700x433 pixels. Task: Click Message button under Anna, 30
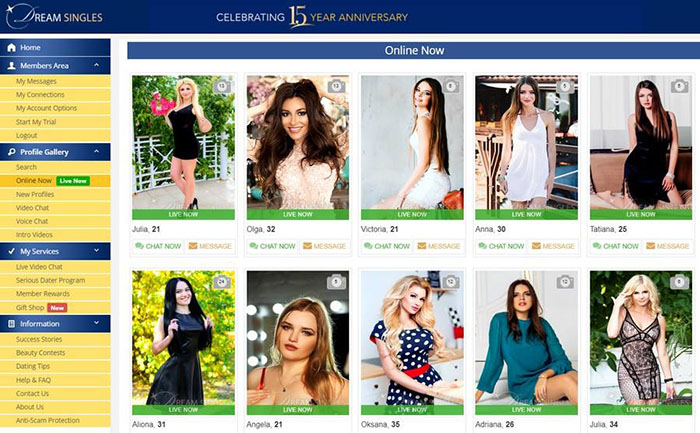[553, 246]
